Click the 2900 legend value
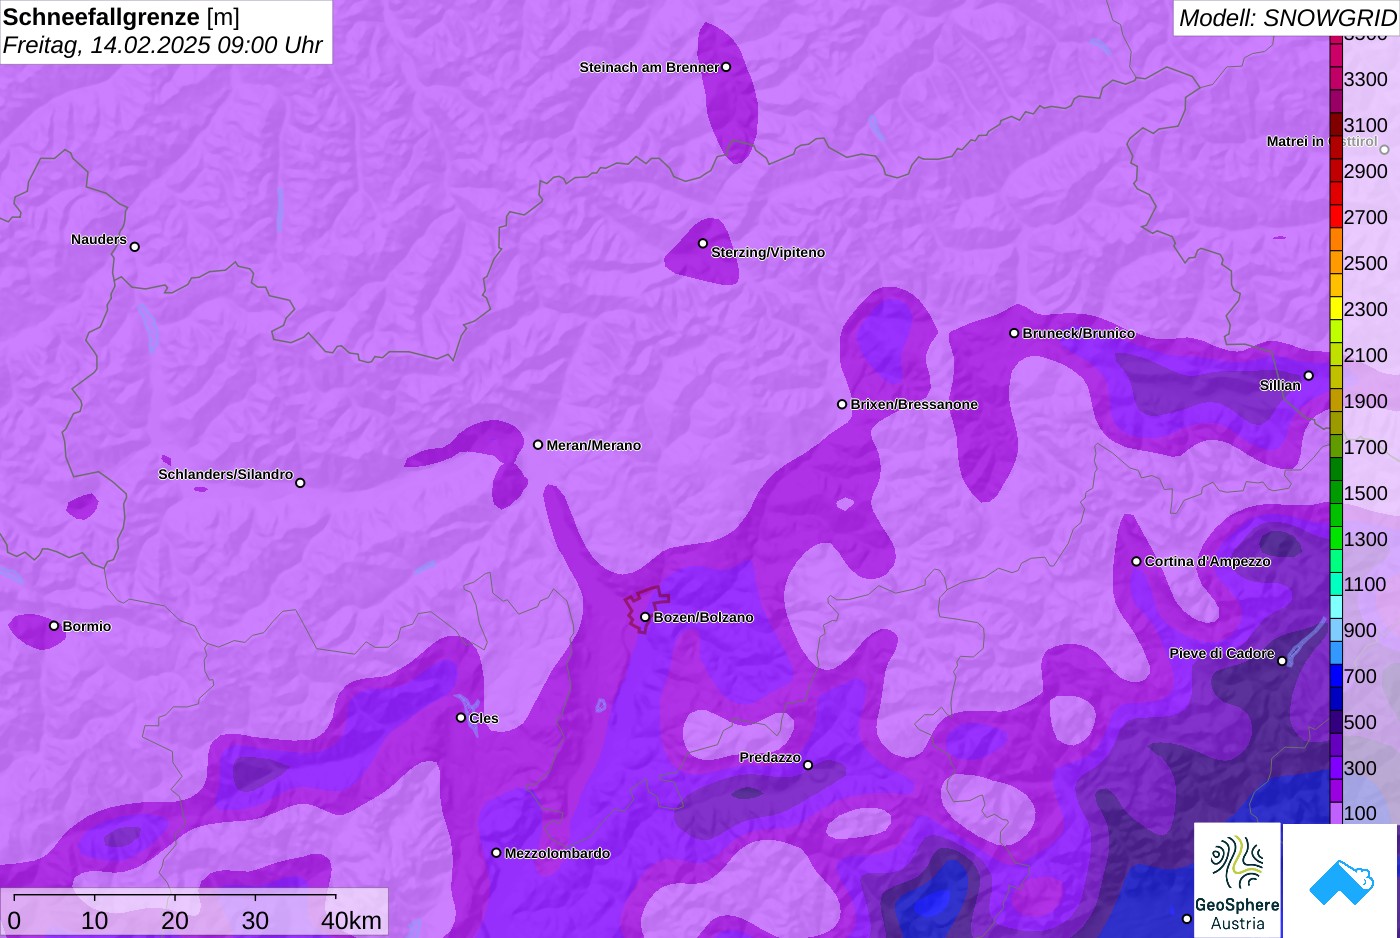Screen dimensions: 1400x938 tap(1365, 171)
